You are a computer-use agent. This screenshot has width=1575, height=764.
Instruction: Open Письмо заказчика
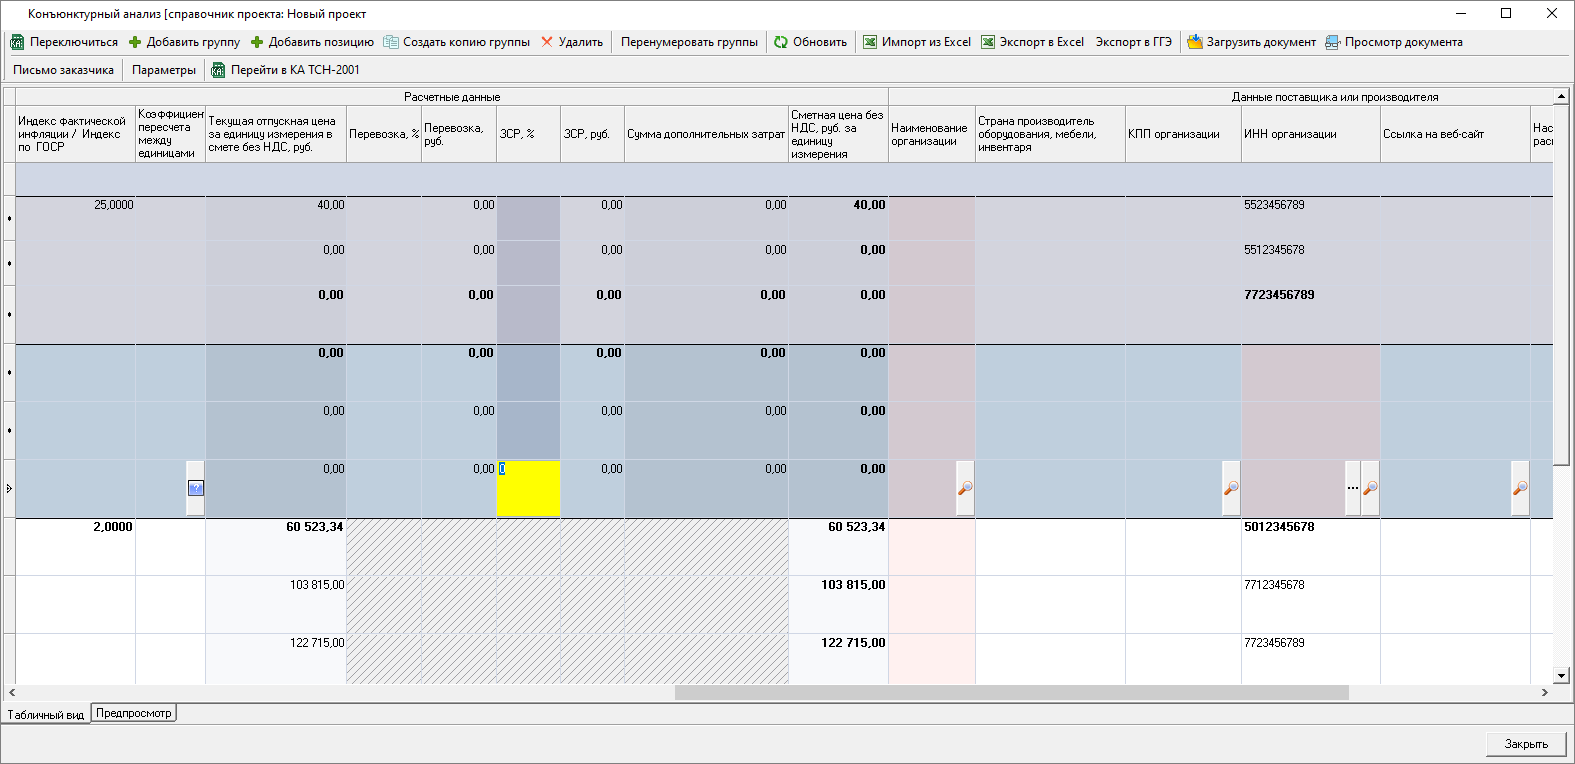pyautogui.click(x=63, y=70)
